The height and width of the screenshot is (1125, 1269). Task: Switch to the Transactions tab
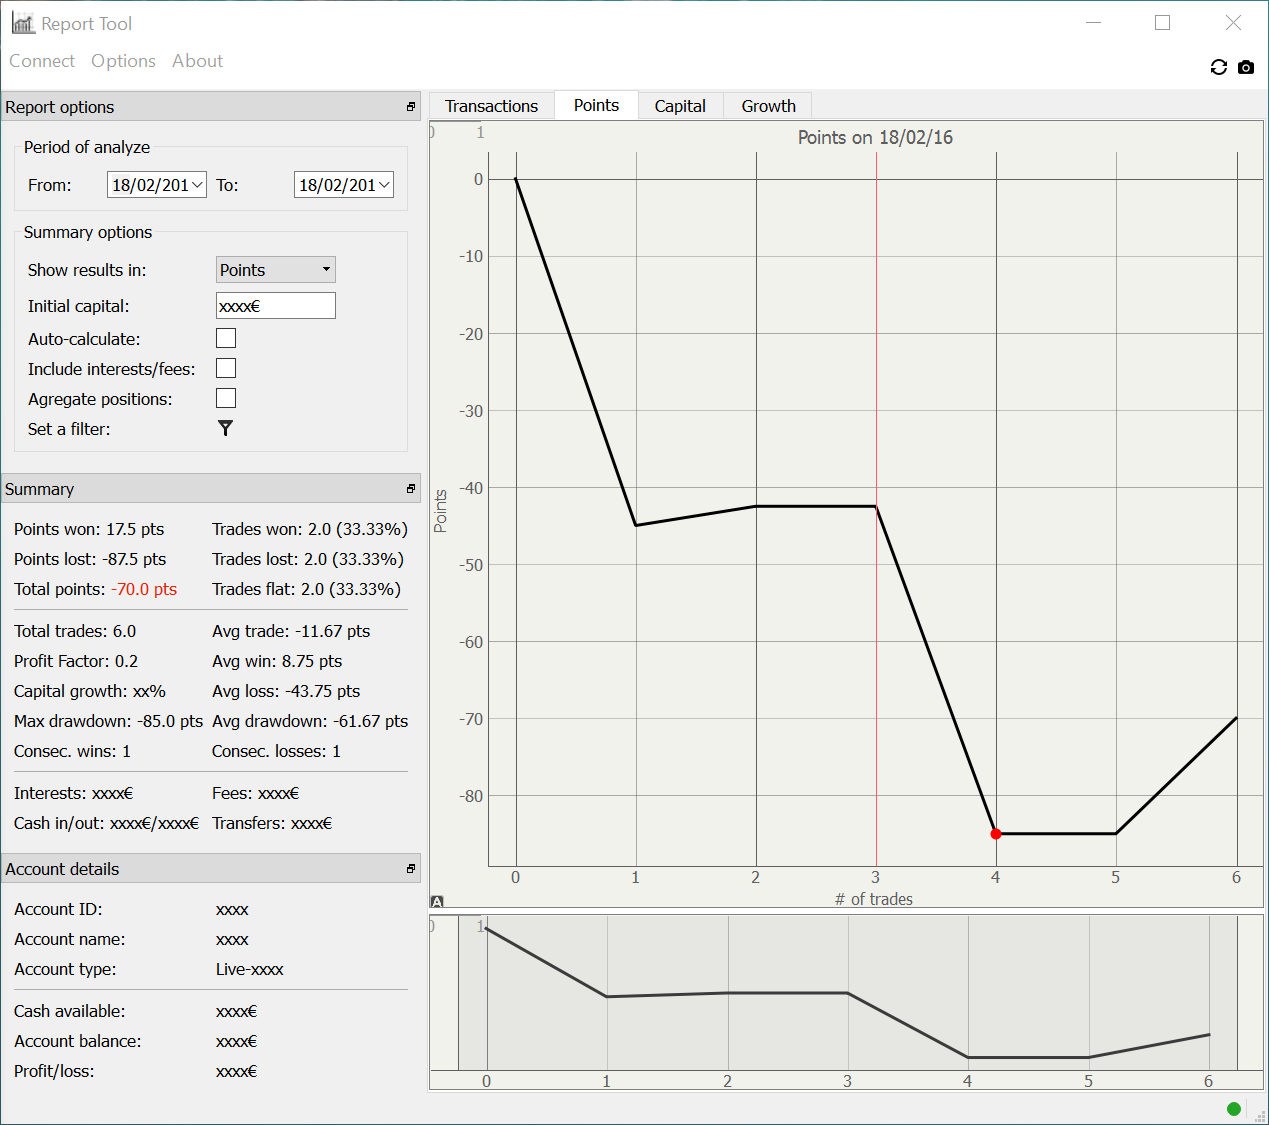(x=491, y=106)
